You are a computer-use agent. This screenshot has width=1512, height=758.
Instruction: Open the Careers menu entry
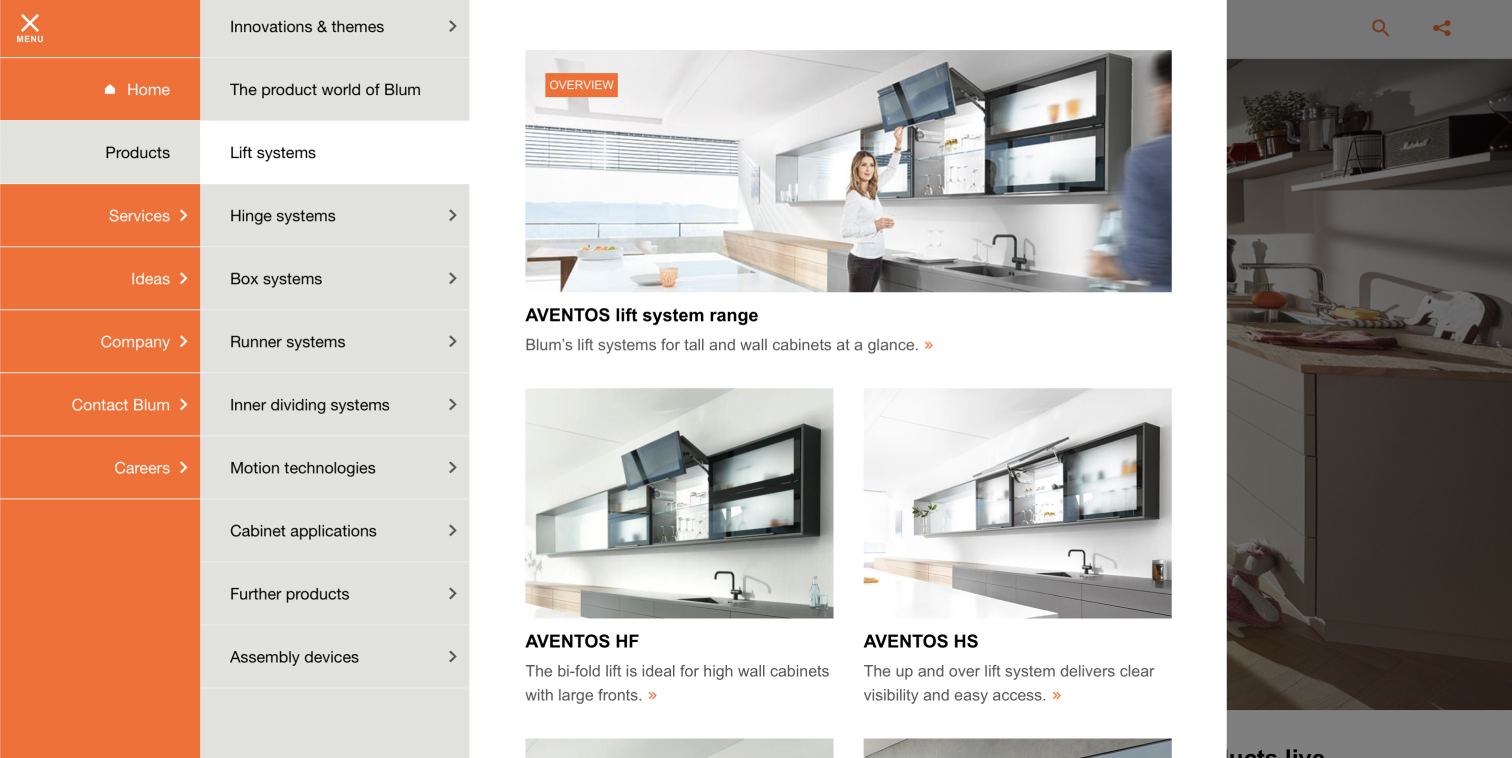pyautogui.click(x=100, y=467)
